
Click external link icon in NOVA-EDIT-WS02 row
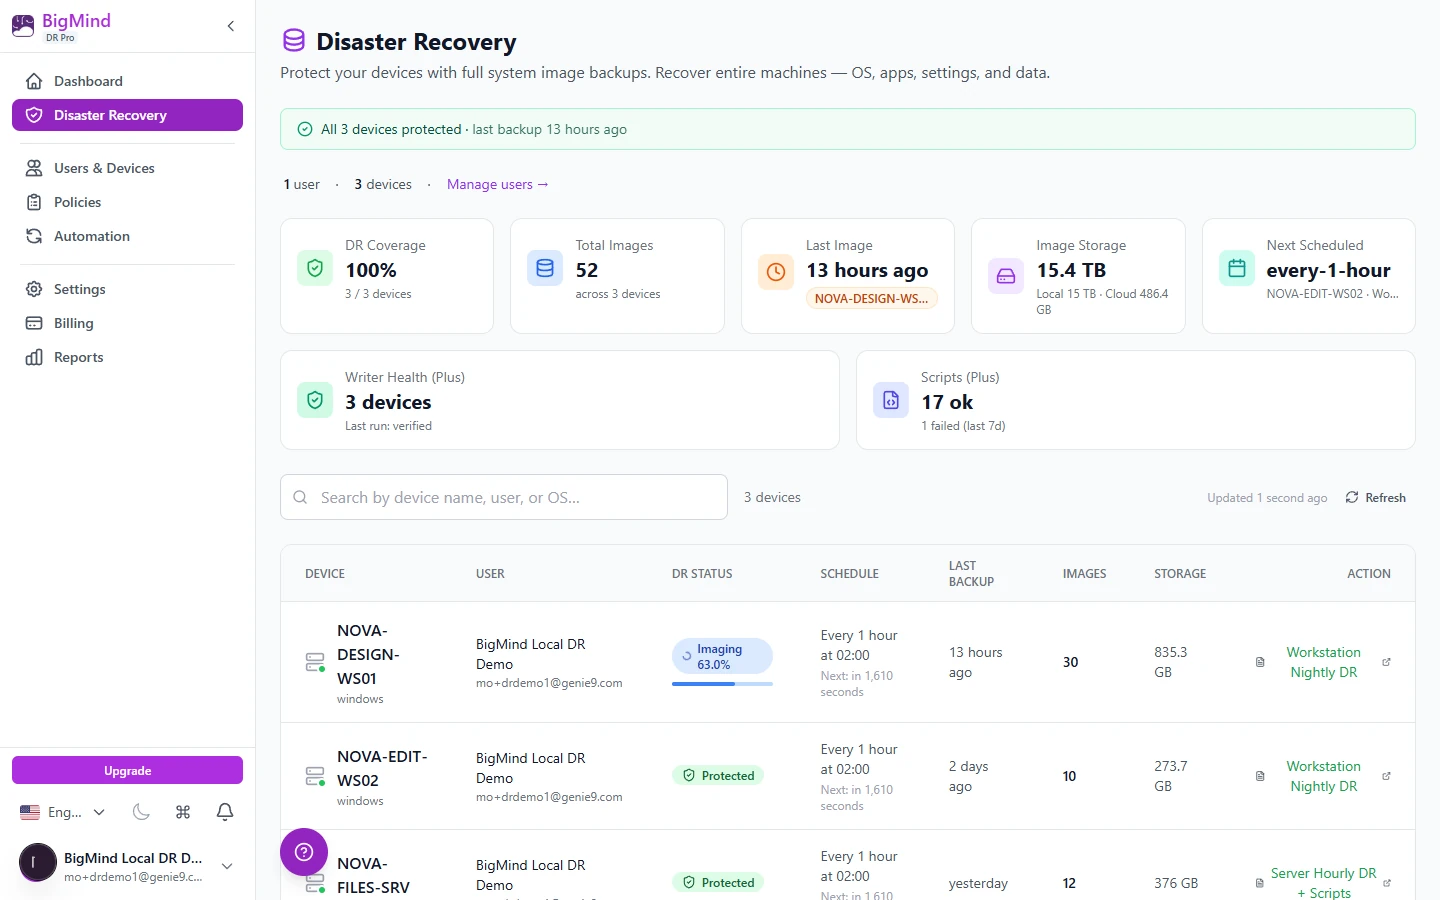pyautogui.click(x=1387, y=776)
